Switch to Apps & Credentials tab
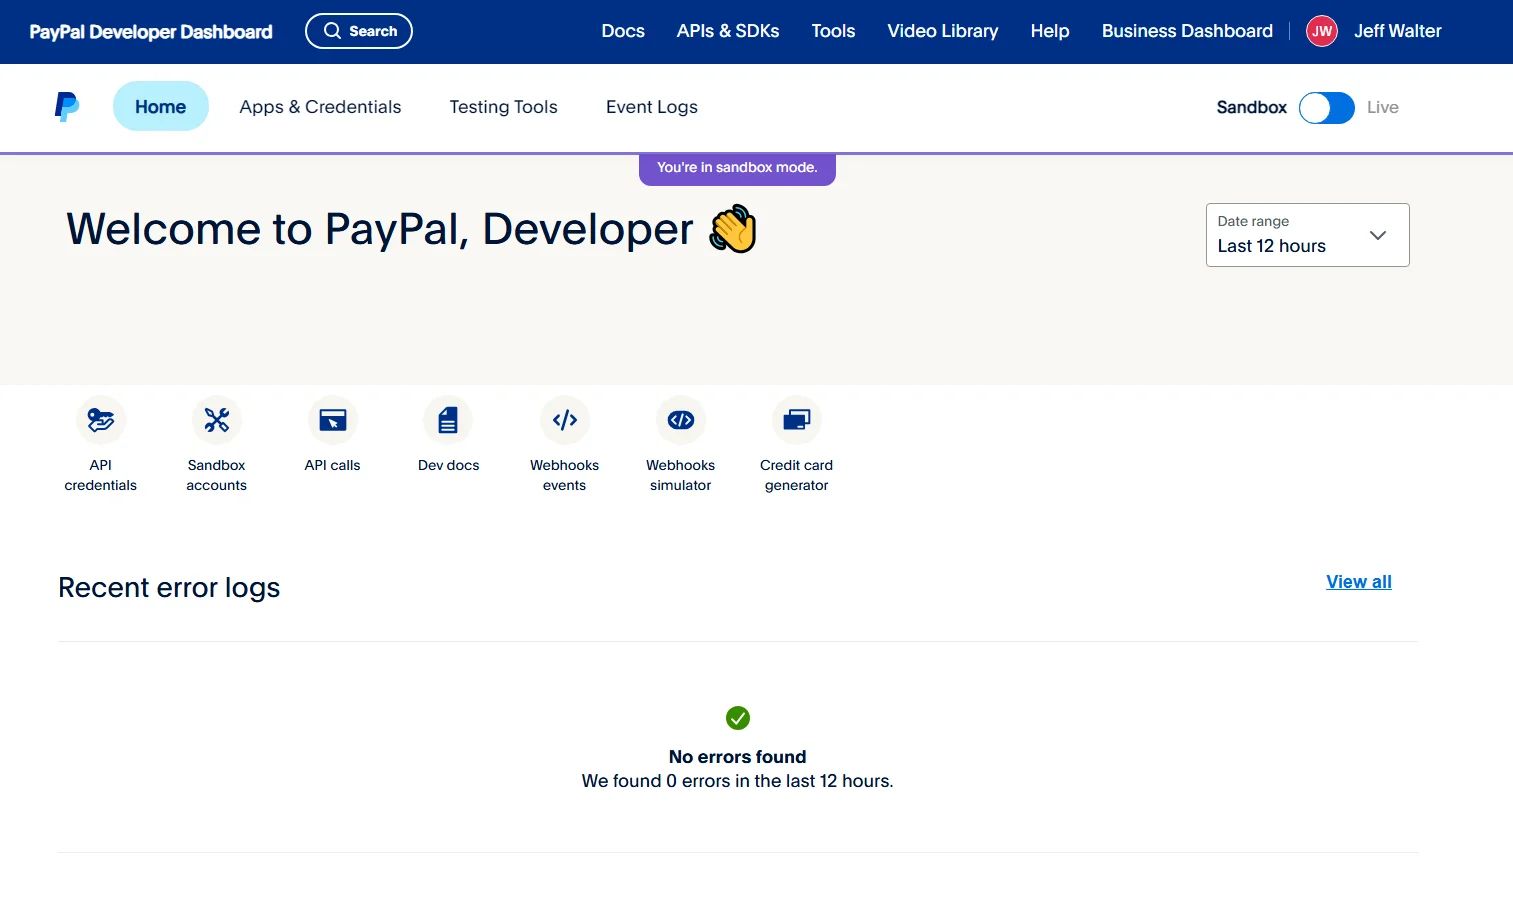Image resolution: width=1513 pixels, height=919 pixels. pos(320,107)
